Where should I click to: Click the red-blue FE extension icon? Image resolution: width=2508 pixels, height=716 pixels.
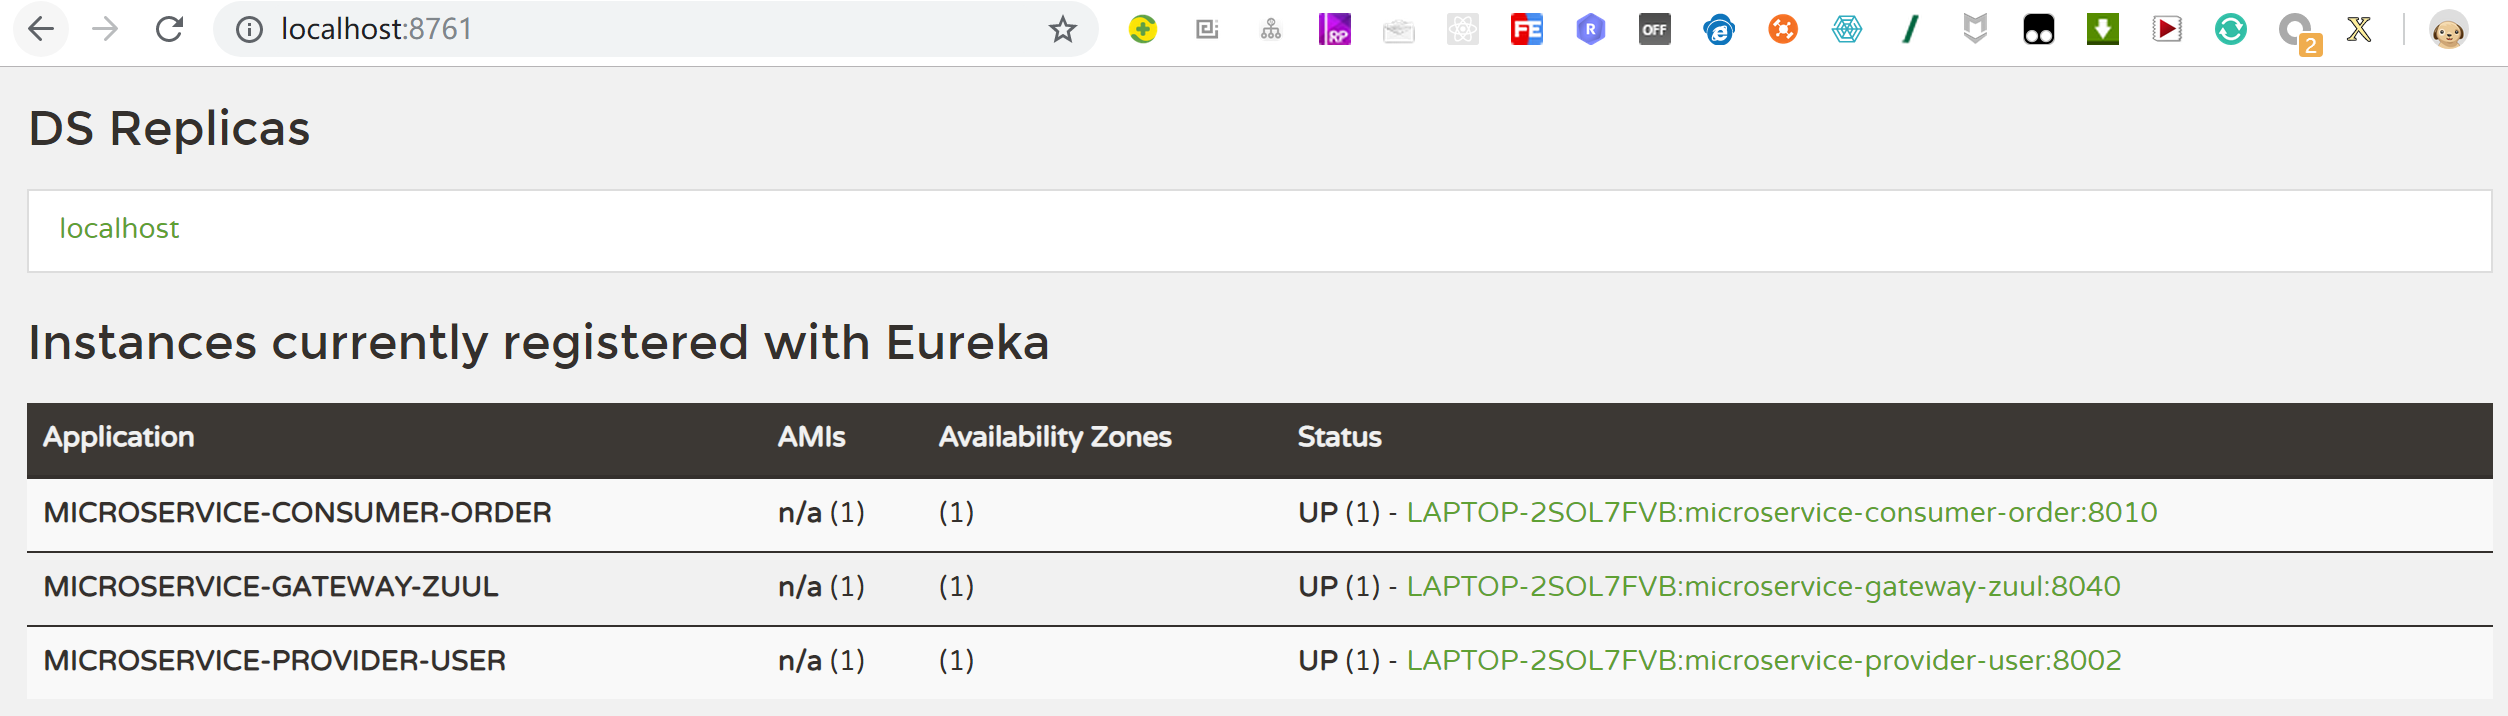click(1527, 29)
